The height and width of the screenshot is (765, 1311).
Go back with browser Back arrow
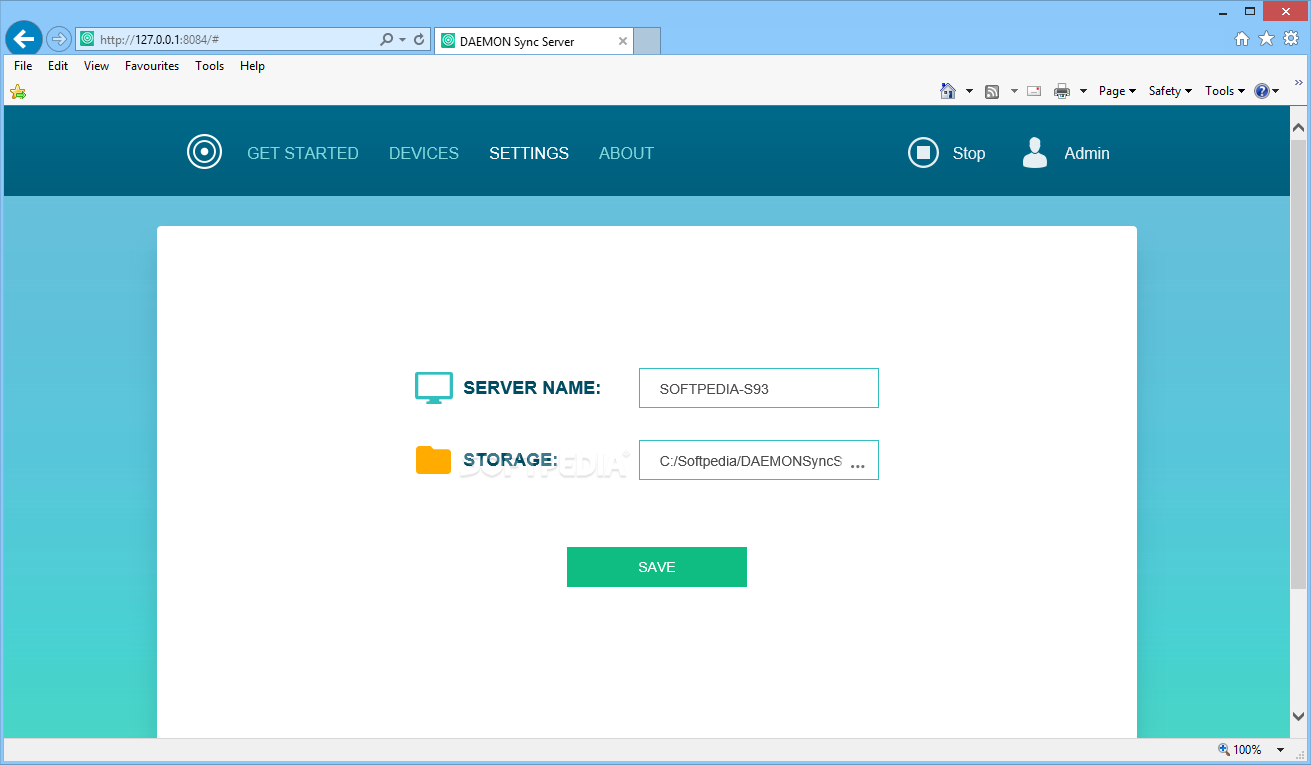pyautogui.click(x=24, y=39)
